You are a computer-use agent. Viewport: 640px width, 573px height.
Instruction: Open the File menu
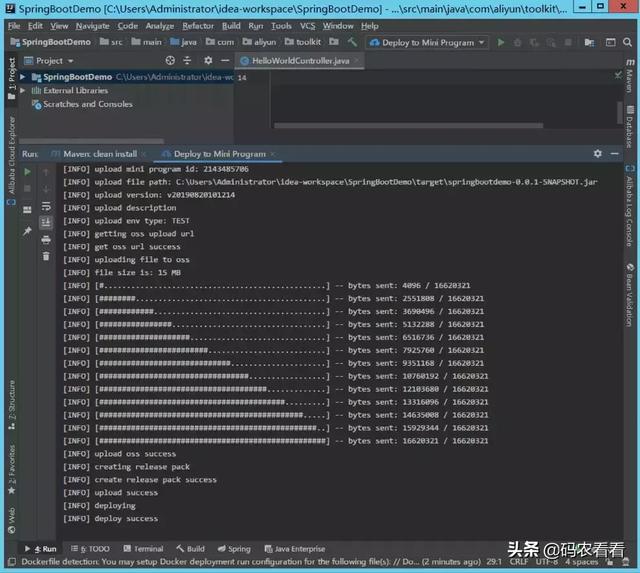tap(13, 26)
